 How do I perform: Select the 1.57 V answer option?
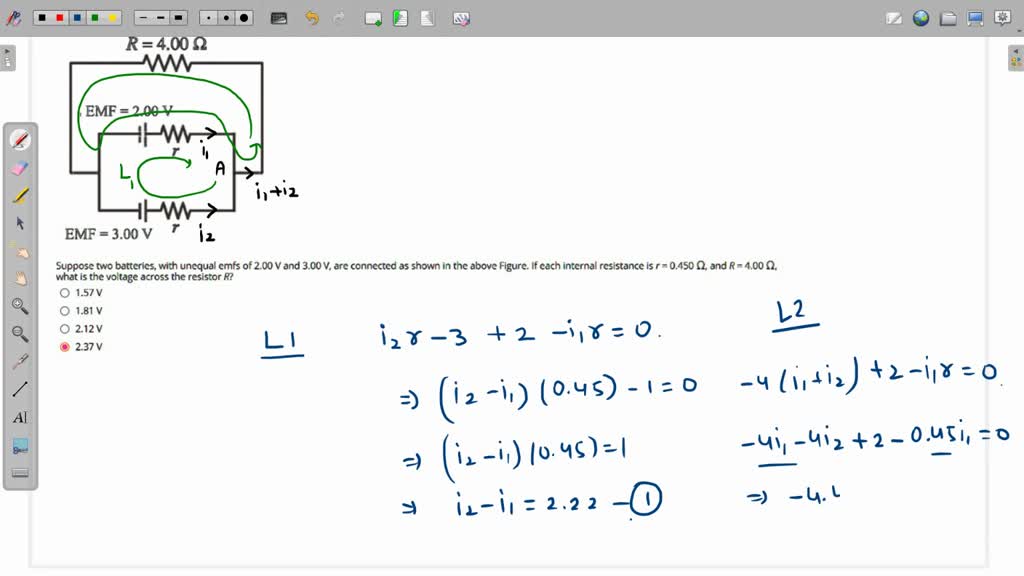point(65,292)
